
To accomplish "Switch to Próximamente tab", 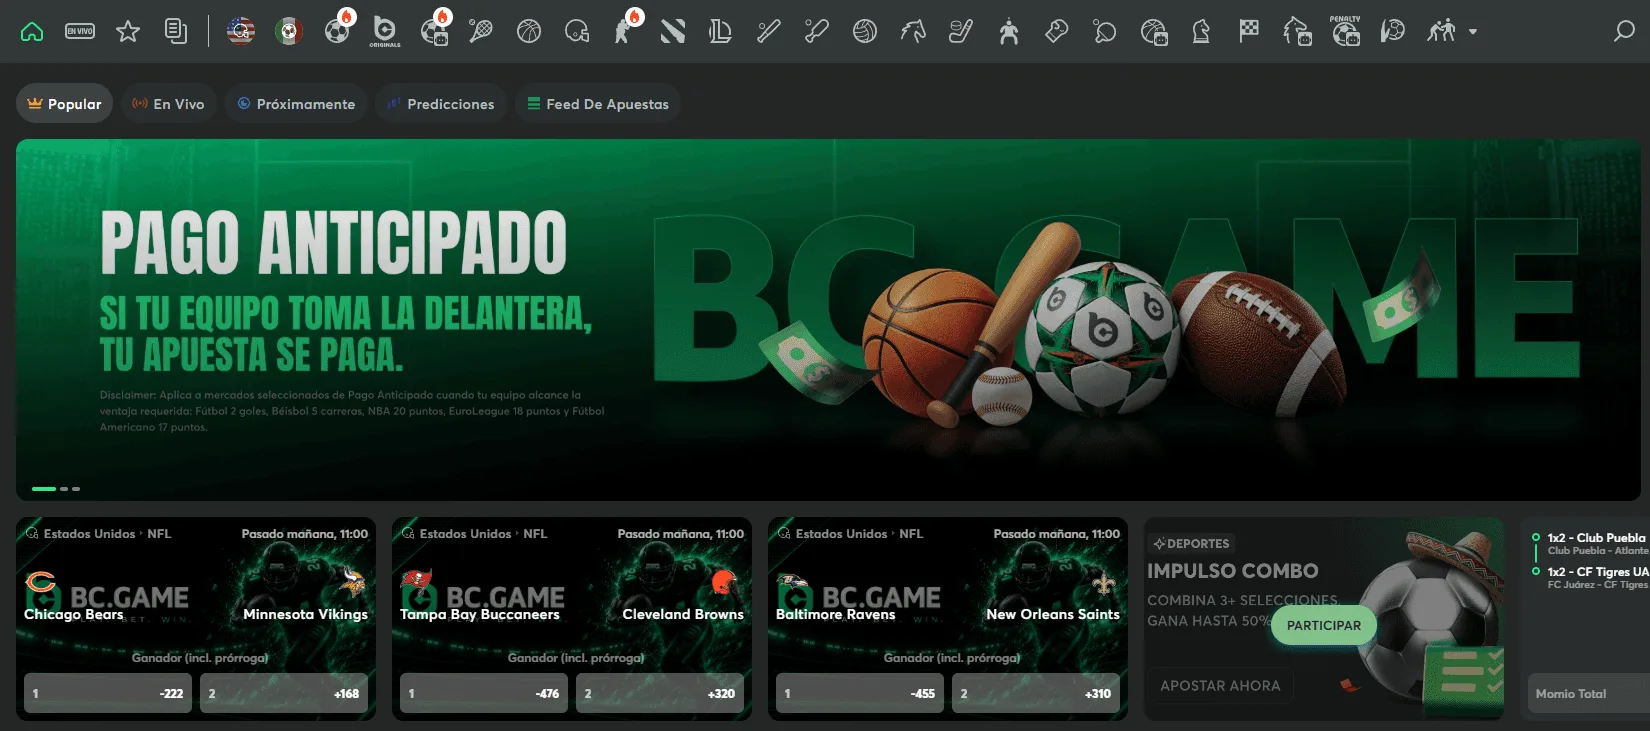I will tap(296, 104).
